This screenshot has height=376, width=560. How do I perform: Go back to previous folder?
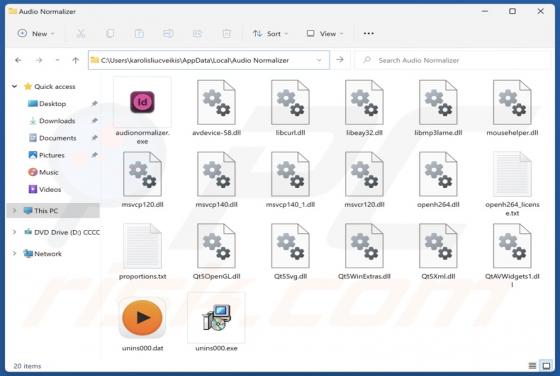click(18, 60)
